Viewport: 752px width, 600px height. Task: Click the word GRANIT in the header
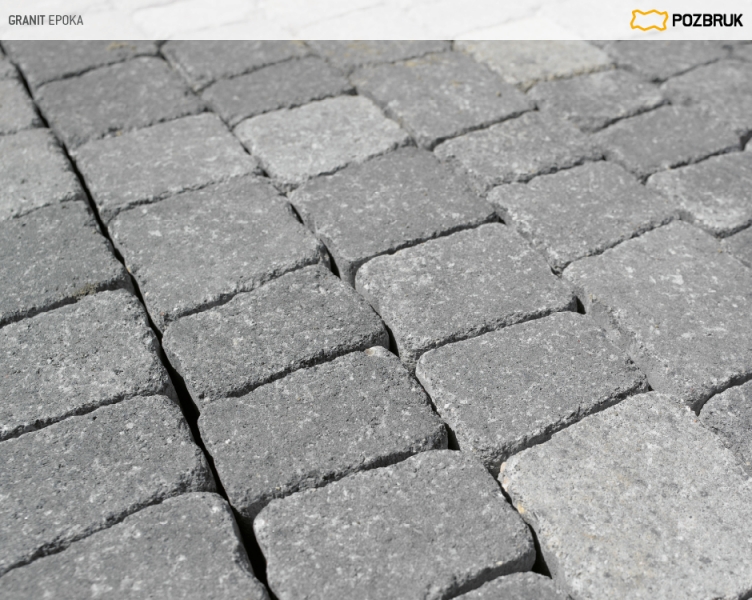[x=28, y=20]
